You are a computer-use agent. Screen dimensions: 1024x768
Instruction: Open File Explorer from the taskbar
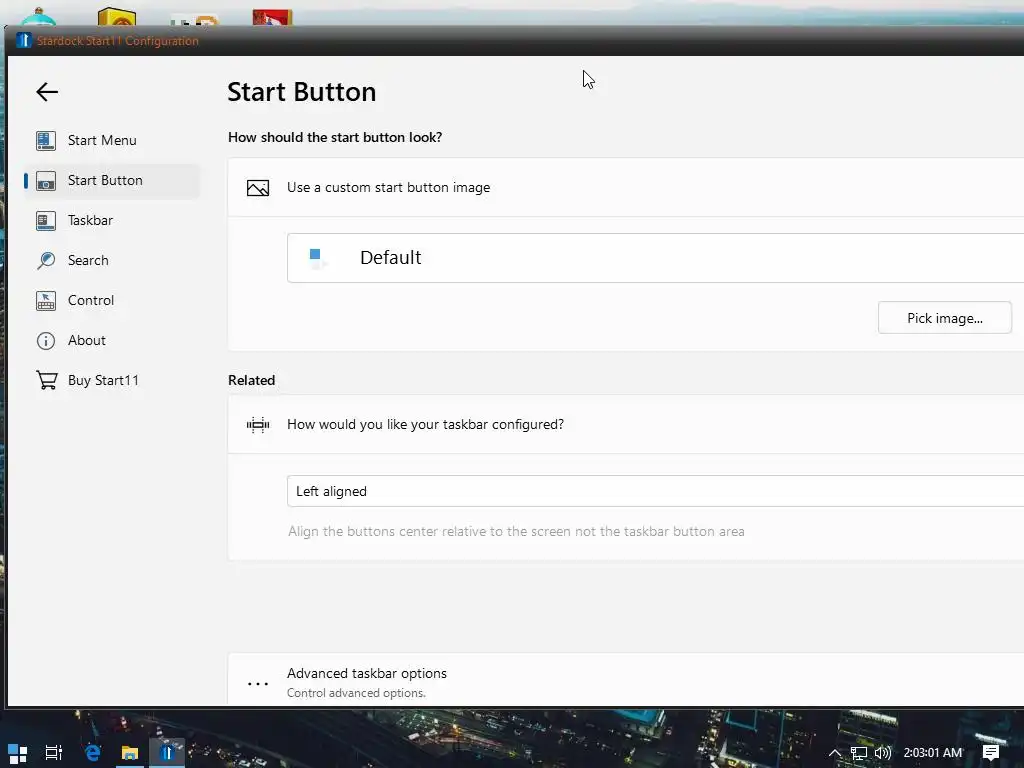click(x=130, y=753)
